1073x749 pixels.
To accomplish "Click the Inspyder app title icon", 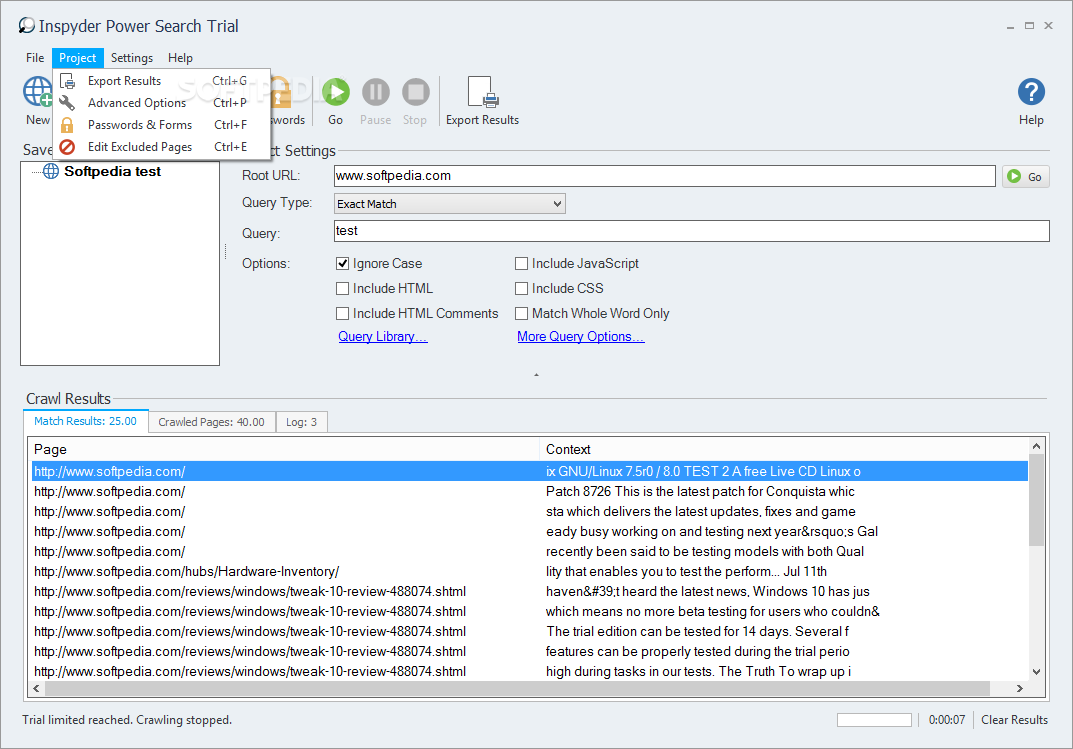I will [27, 26].
